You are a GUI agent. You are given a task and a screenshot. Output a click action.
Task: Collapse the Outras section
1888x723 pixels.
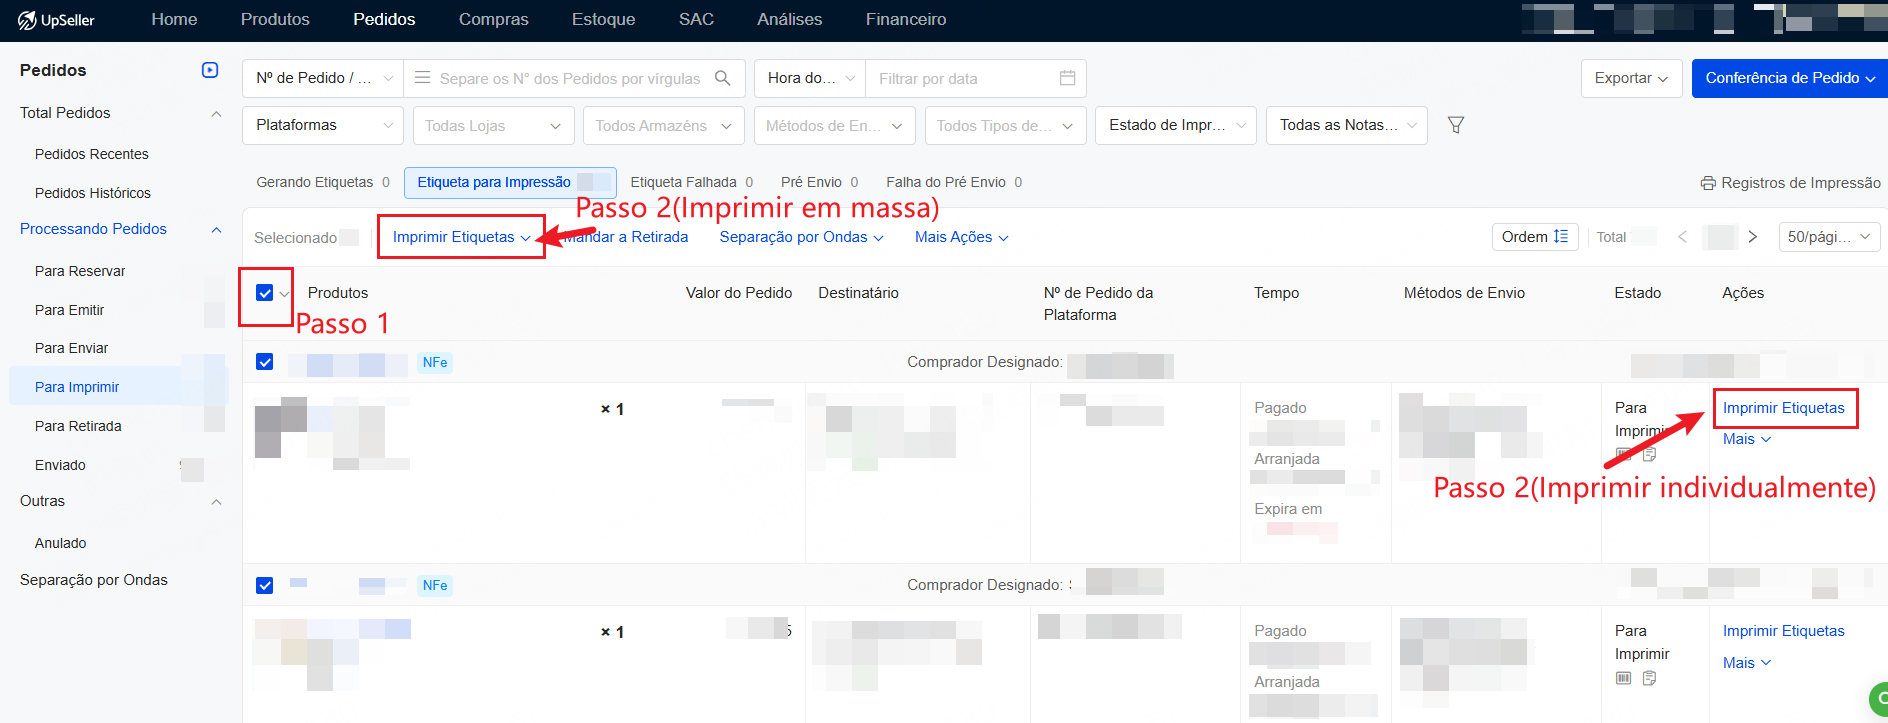(216, 502)
